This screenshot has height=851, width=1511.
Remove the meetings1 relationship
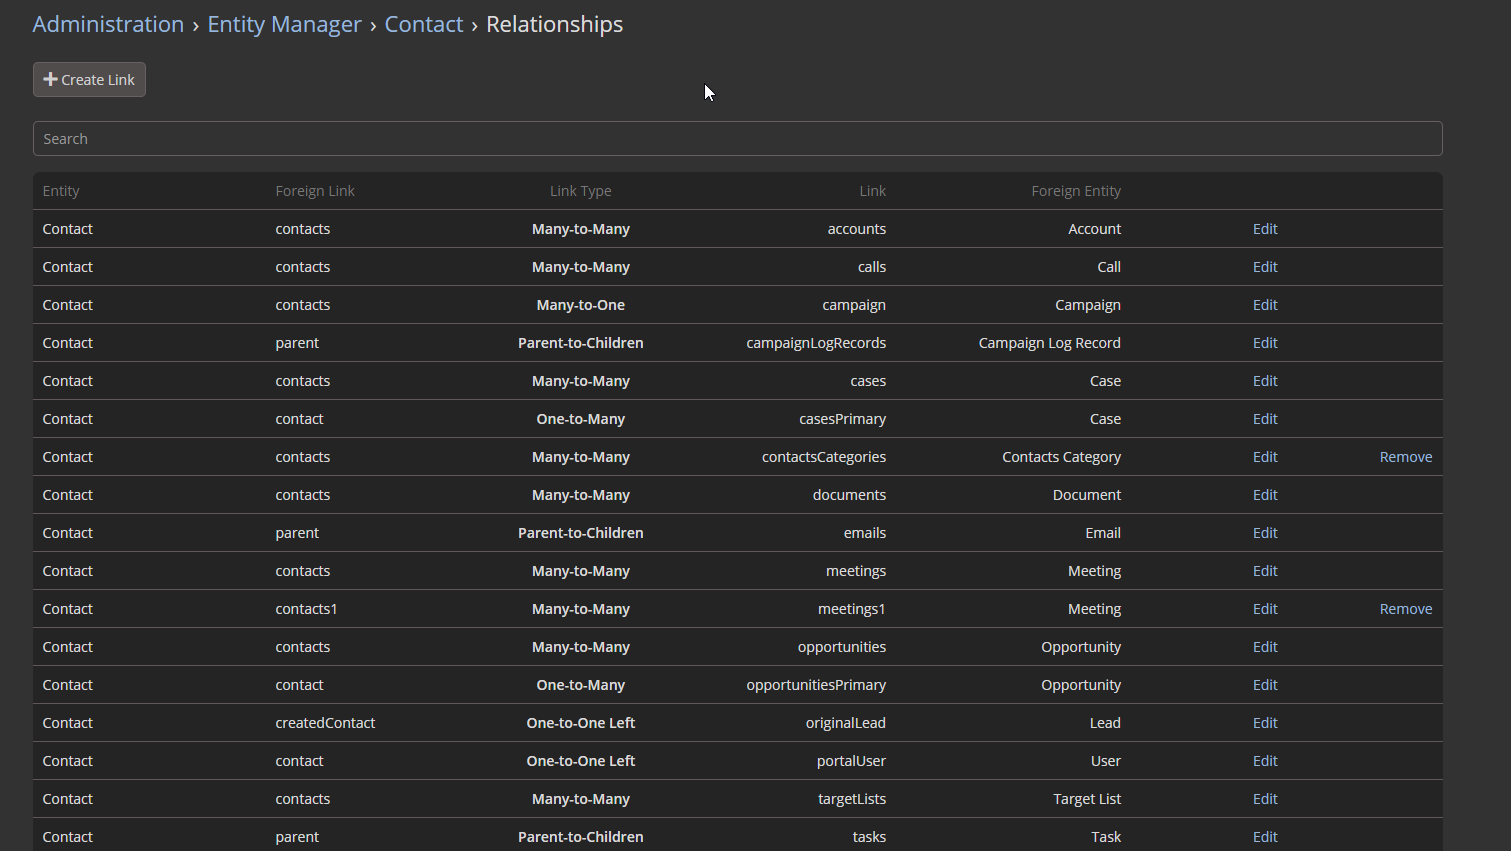pos(1405,609)
